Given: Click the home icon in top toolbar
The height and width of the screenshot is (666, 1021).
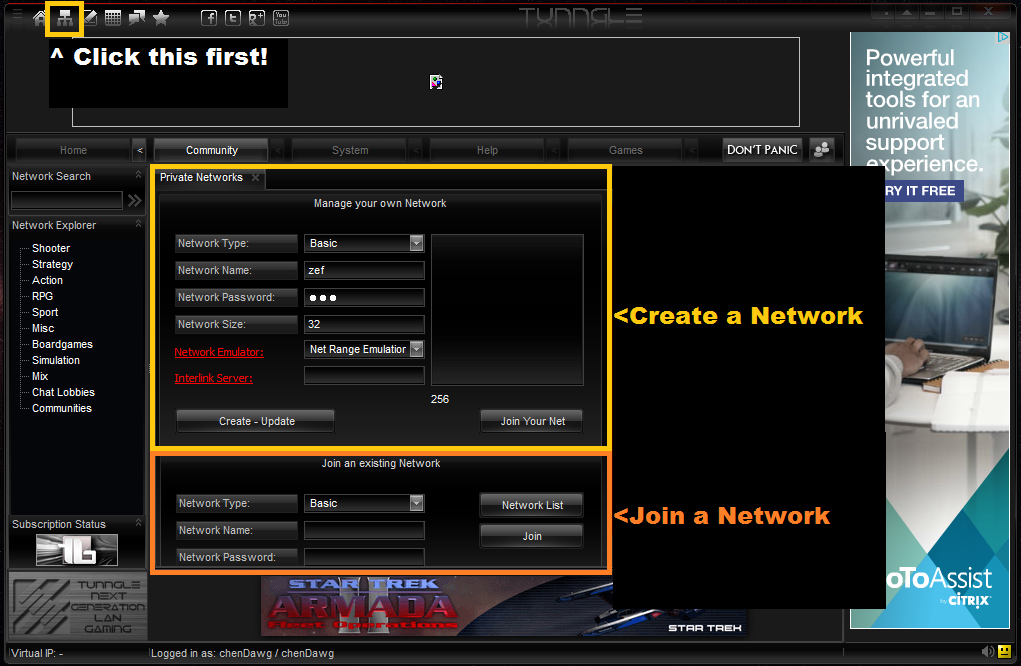Looking at the screenshot, I should (40, 18).
